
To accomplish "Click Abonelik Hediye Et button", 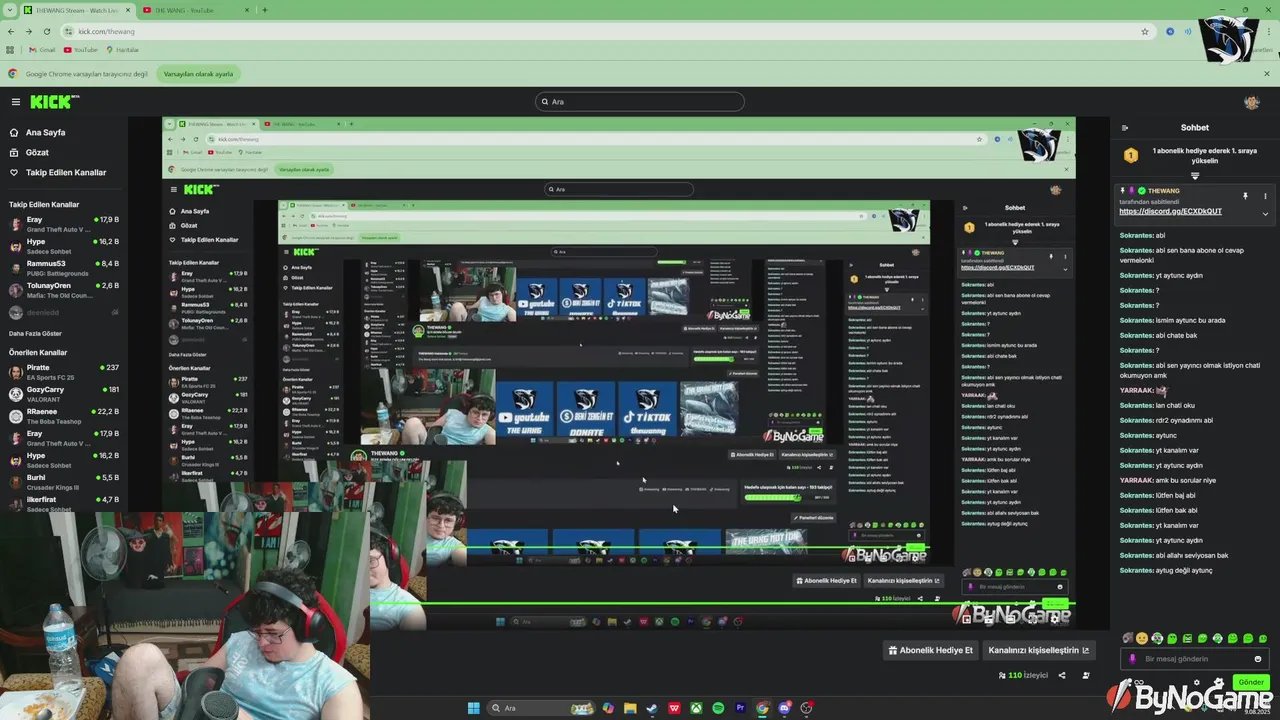I will coord(930,650).
